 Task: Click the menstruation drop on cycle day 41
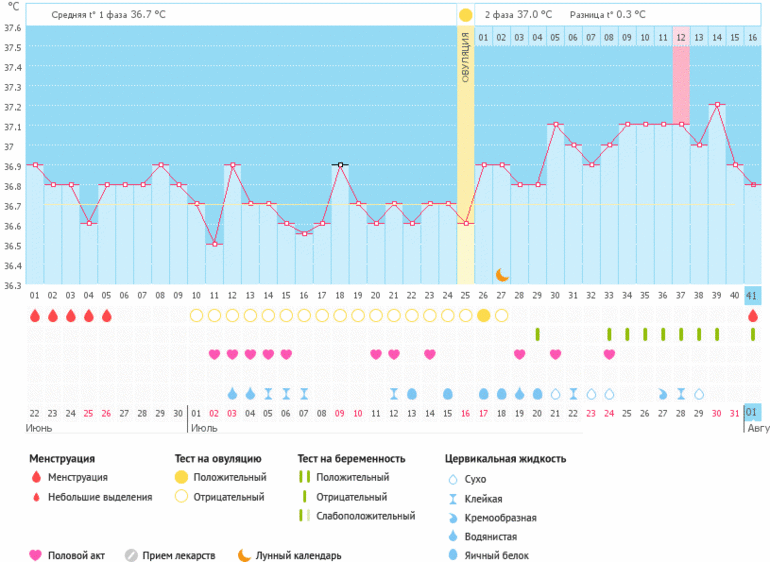753,316
